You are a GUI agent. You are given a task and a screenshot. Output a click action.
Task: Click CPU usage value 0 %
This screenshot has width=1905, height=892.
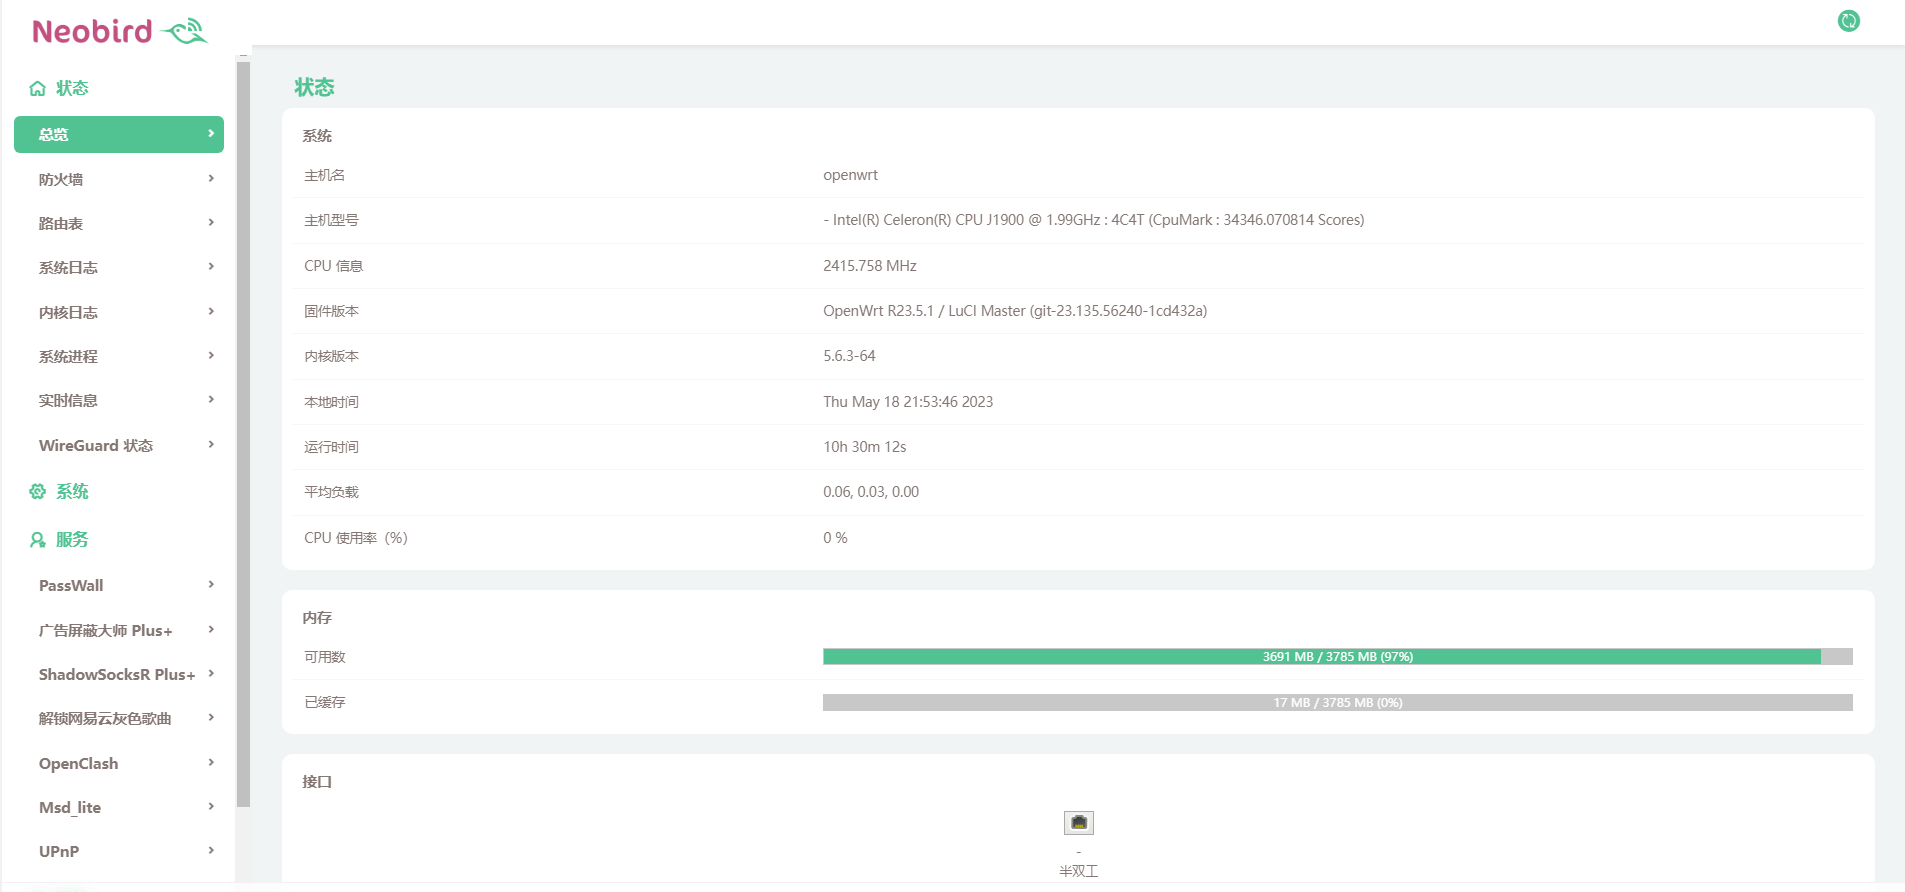tap(835, 538)
